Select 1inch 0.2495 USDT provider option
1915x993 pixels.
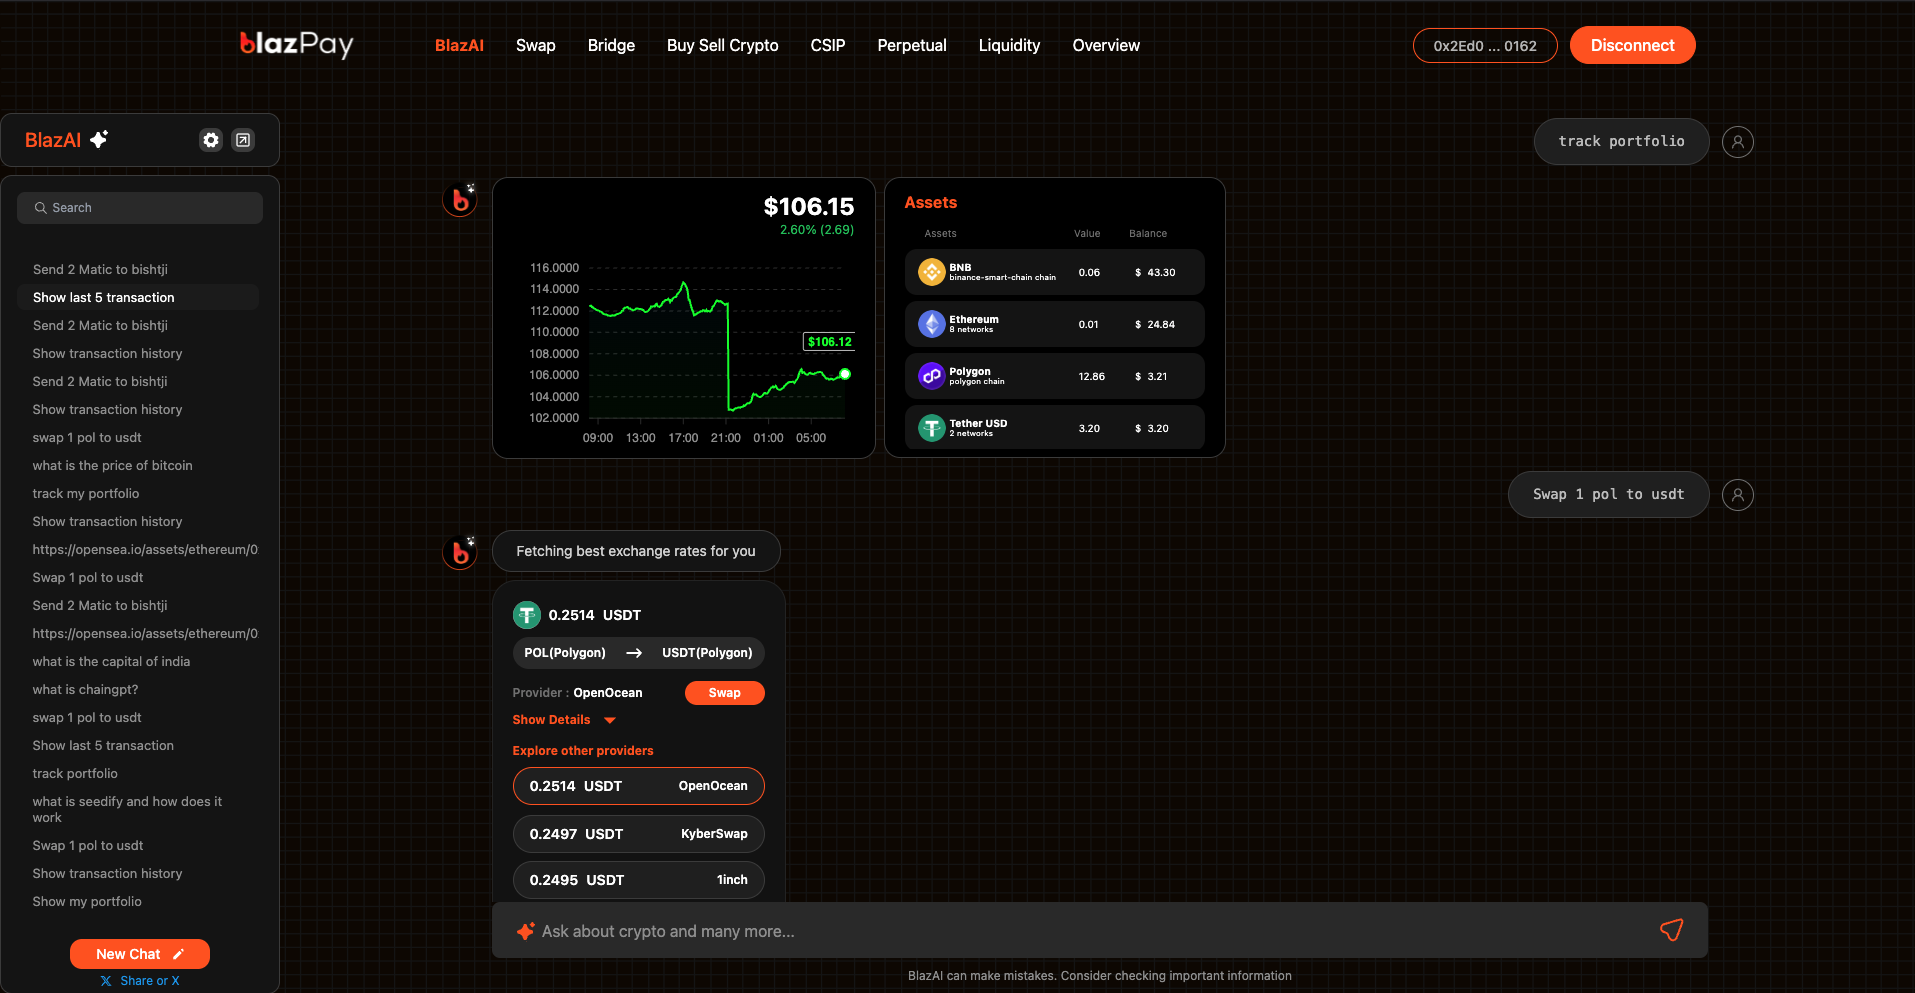click(638, 880)
